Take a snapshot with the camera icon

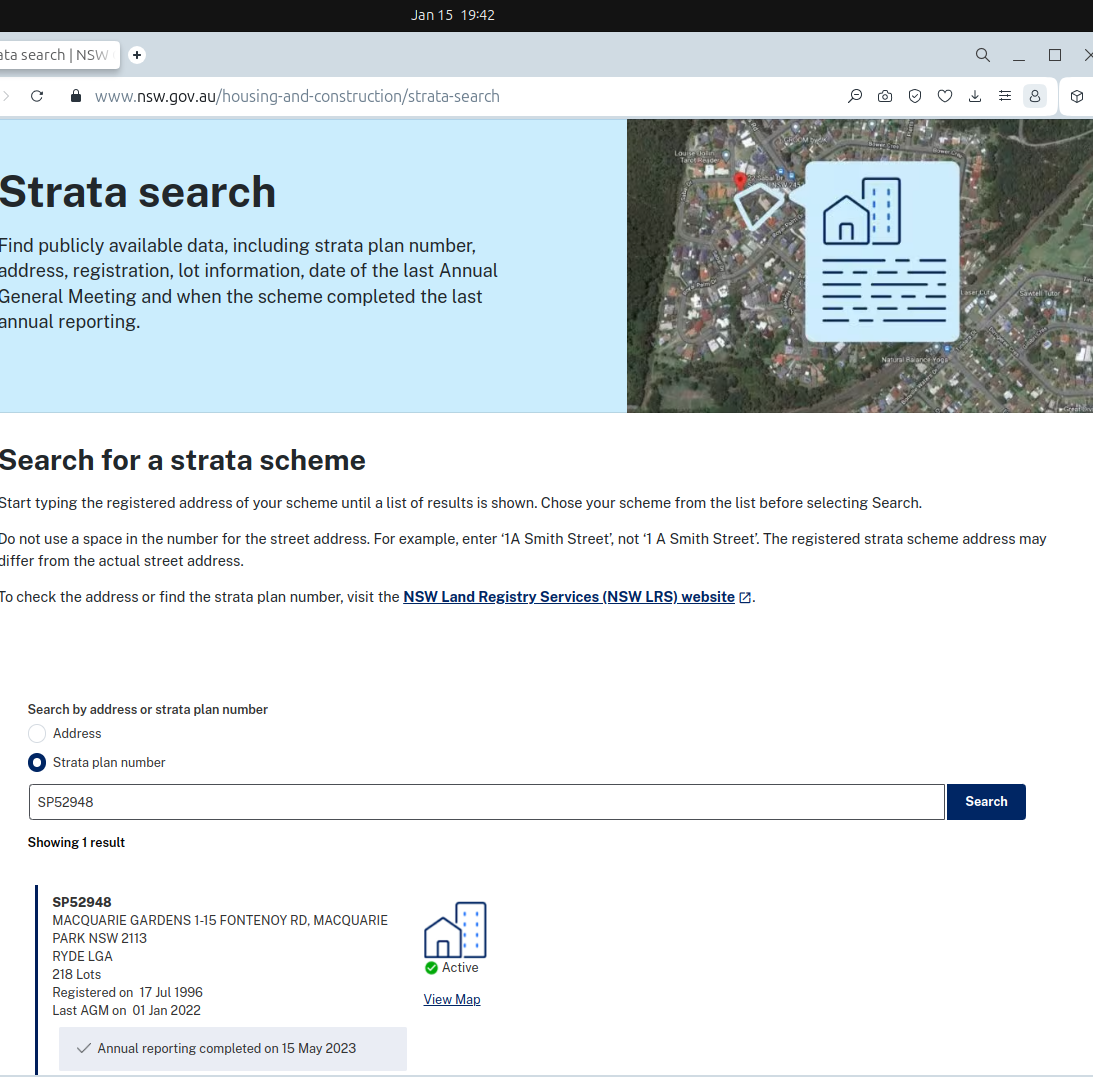tap(885, 96)
